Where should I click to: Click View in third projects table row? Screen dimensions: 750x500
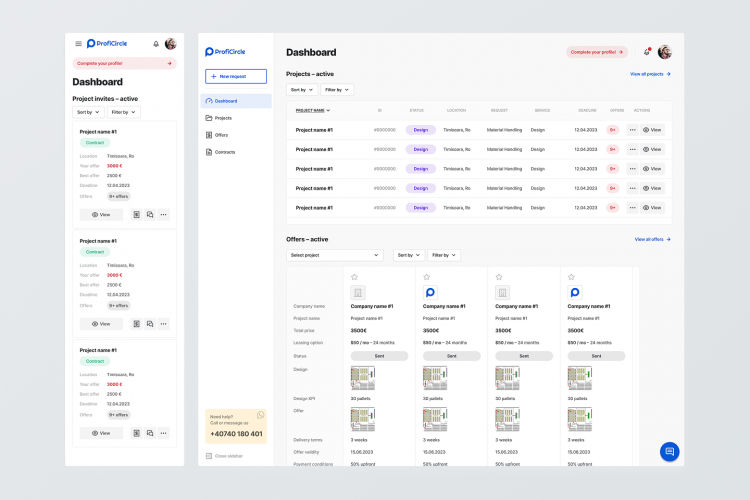652,168
